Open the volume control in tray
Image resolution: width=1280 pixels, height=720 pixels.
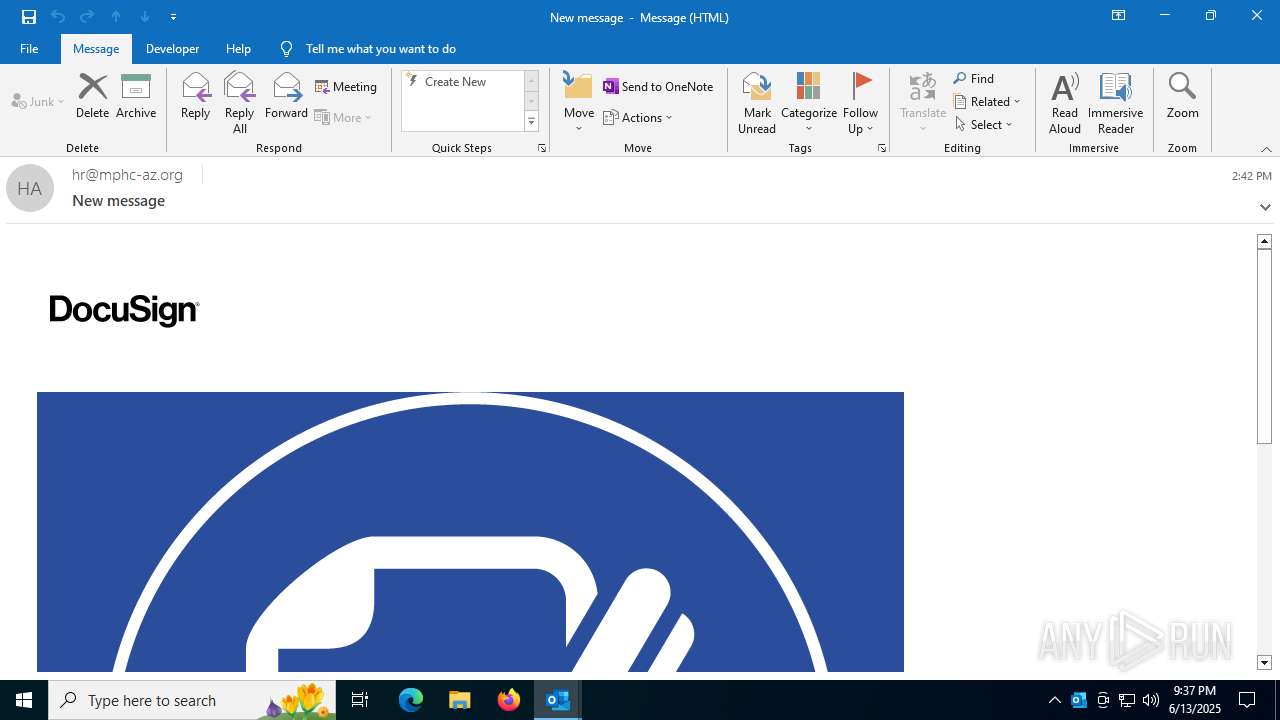coord(1151,700)
